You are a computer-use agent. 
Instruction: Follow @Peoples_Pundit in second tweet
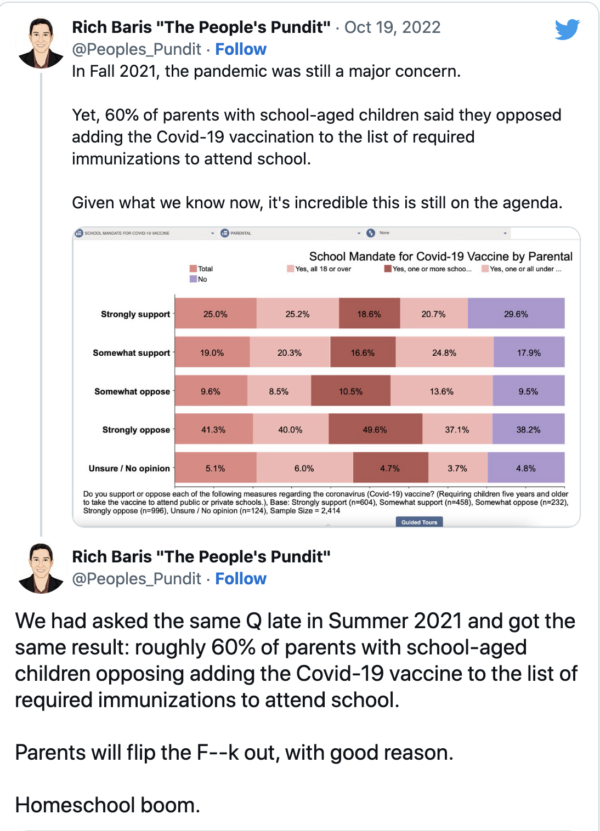(241, 579)
